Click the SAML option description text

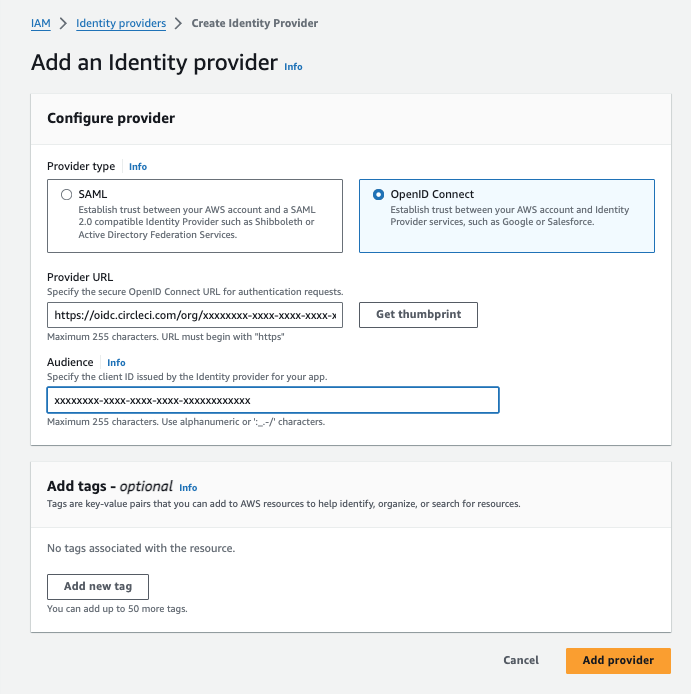(198, 222)
